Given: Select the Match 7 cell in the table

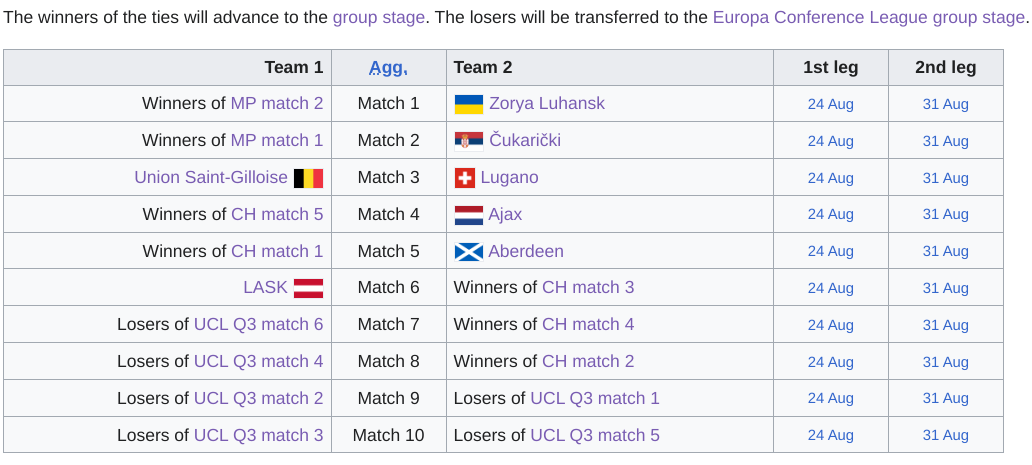Looking at the screenshot, I should 388,324.
